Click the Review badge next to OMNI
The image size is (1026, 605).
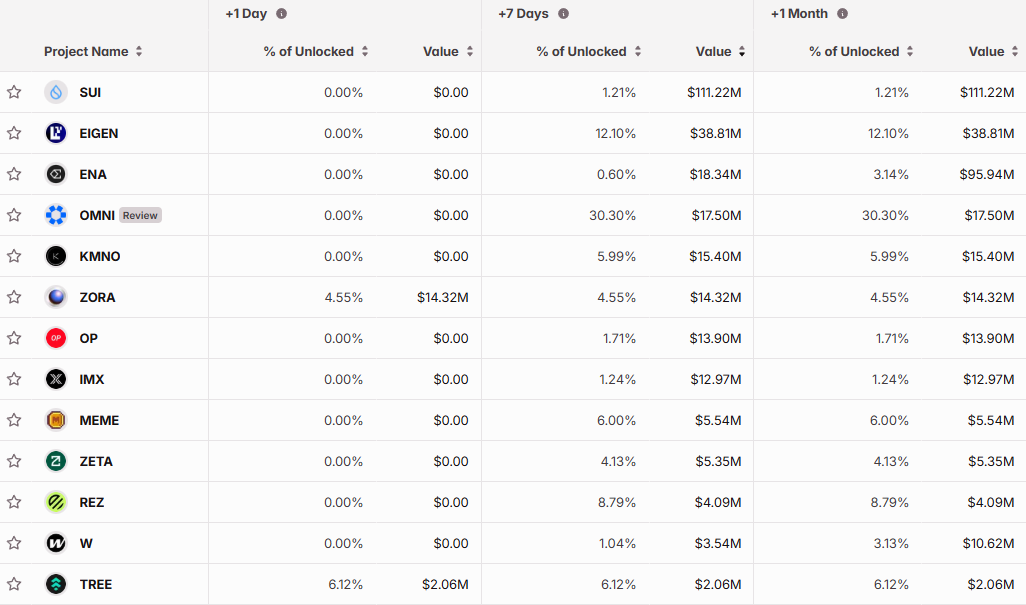140,215
